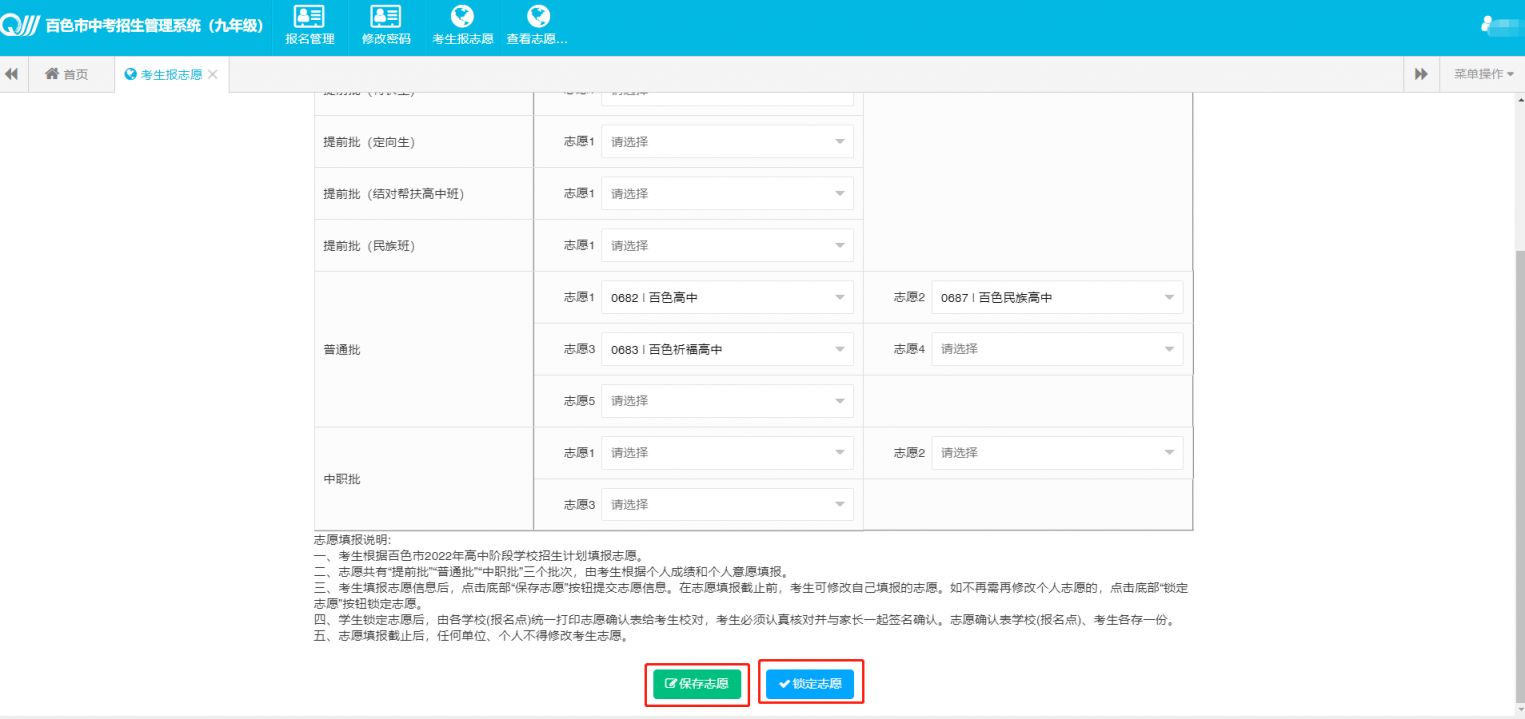Click the 志愿填报说明 heading text
The image size is (1525, 719).
click(x=353, y=540)
